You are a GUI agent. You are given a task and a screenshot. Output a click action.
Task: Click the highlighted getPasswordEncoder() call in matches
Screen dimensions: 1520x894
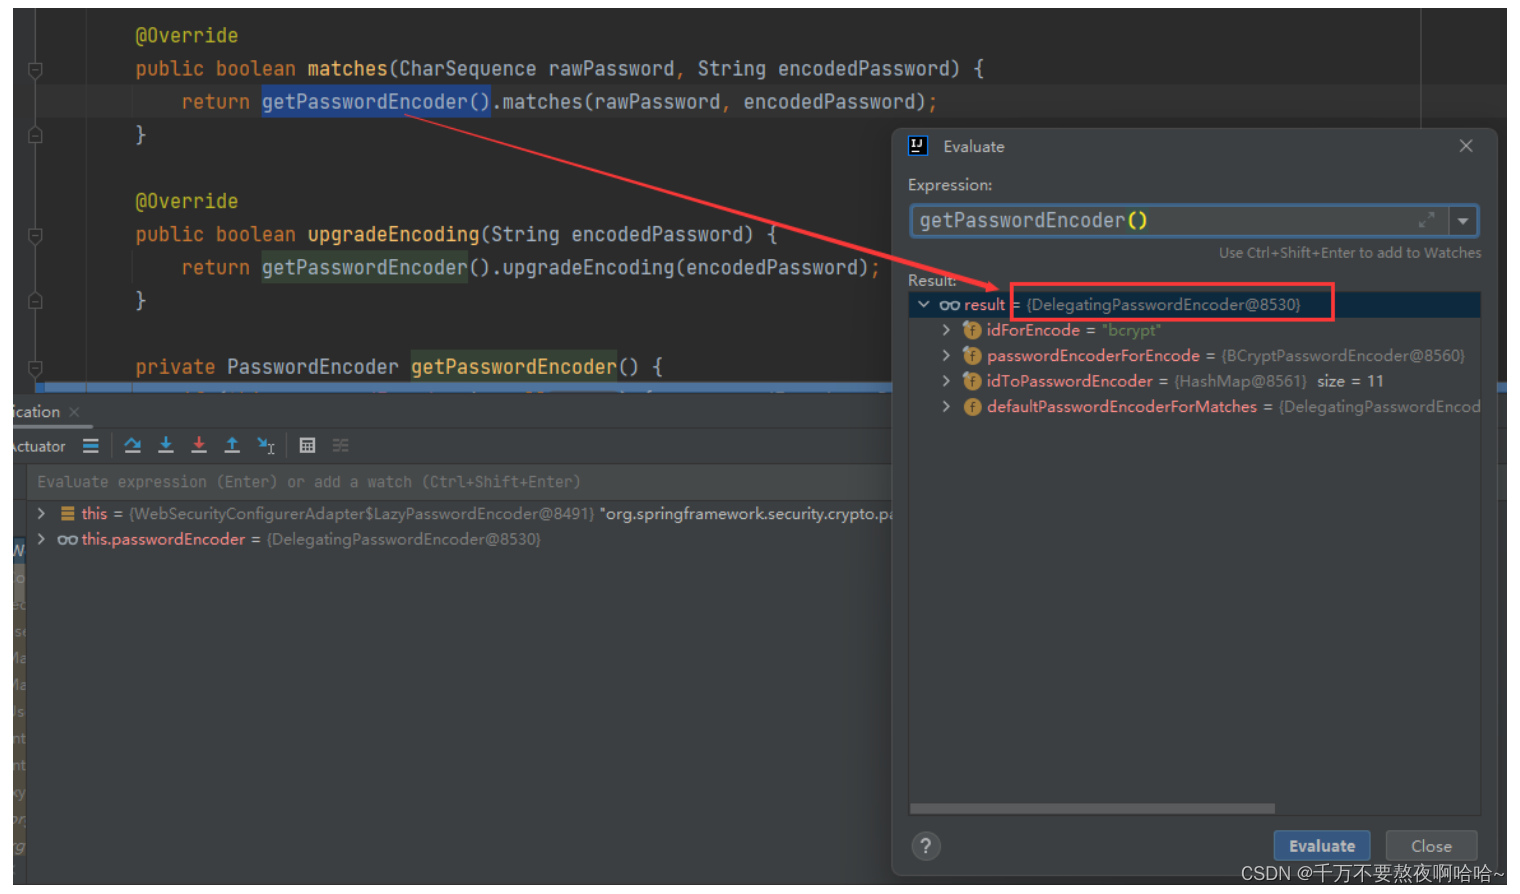coord(376,102)
